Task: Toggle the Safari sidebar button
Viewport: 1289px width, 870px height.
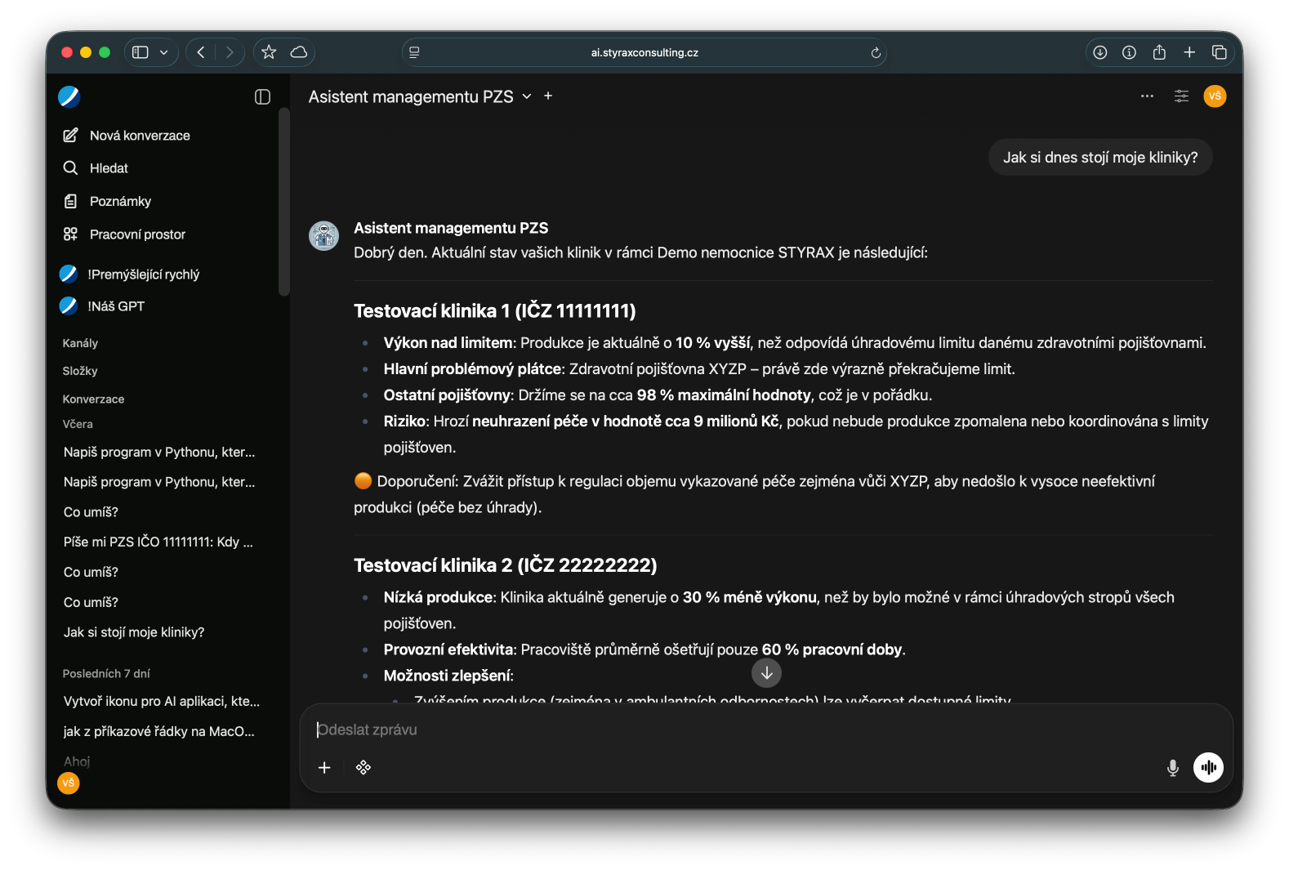Action: [x=140, y=52]
